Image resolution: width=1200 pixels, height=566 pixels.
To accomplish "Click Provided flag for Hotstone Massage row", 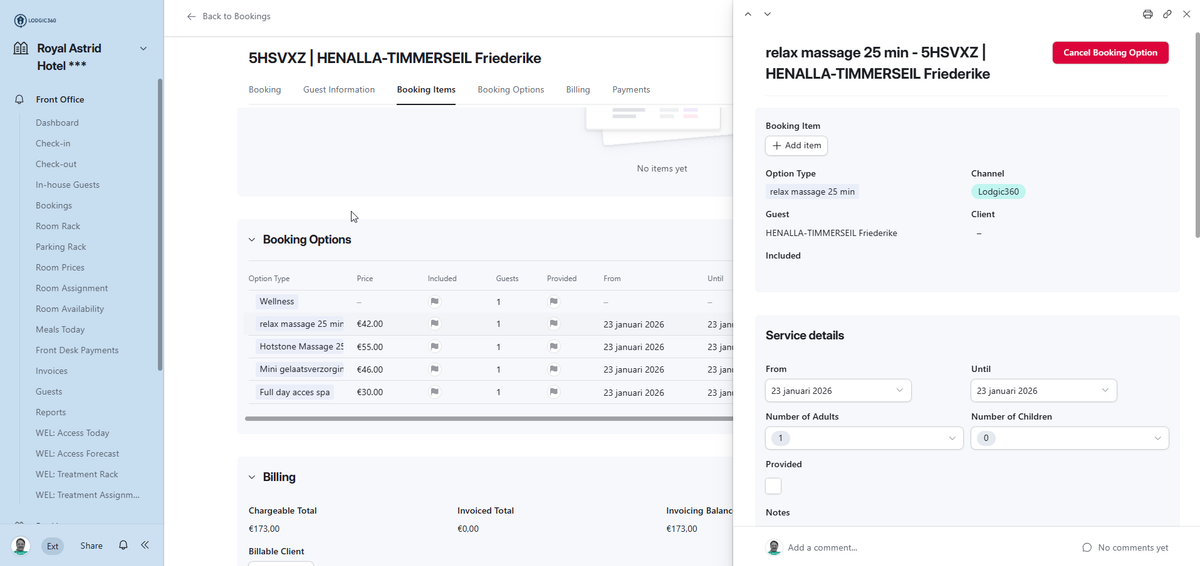I will point(554,347).
